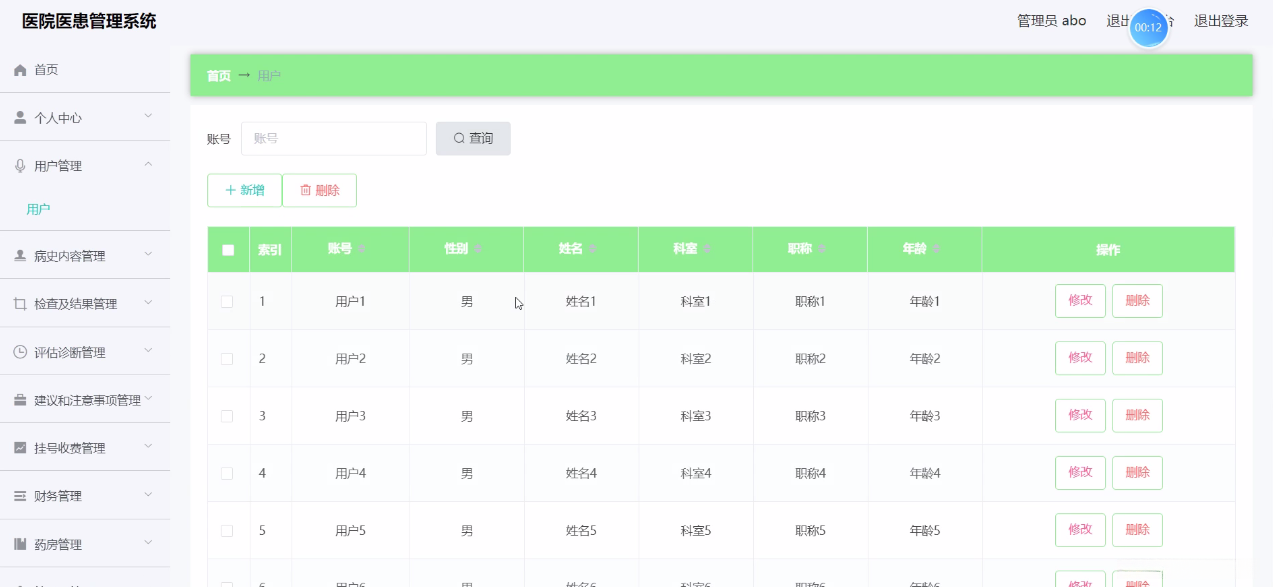
Task: Check the row checkbox for 用户4
Action: 227,473
